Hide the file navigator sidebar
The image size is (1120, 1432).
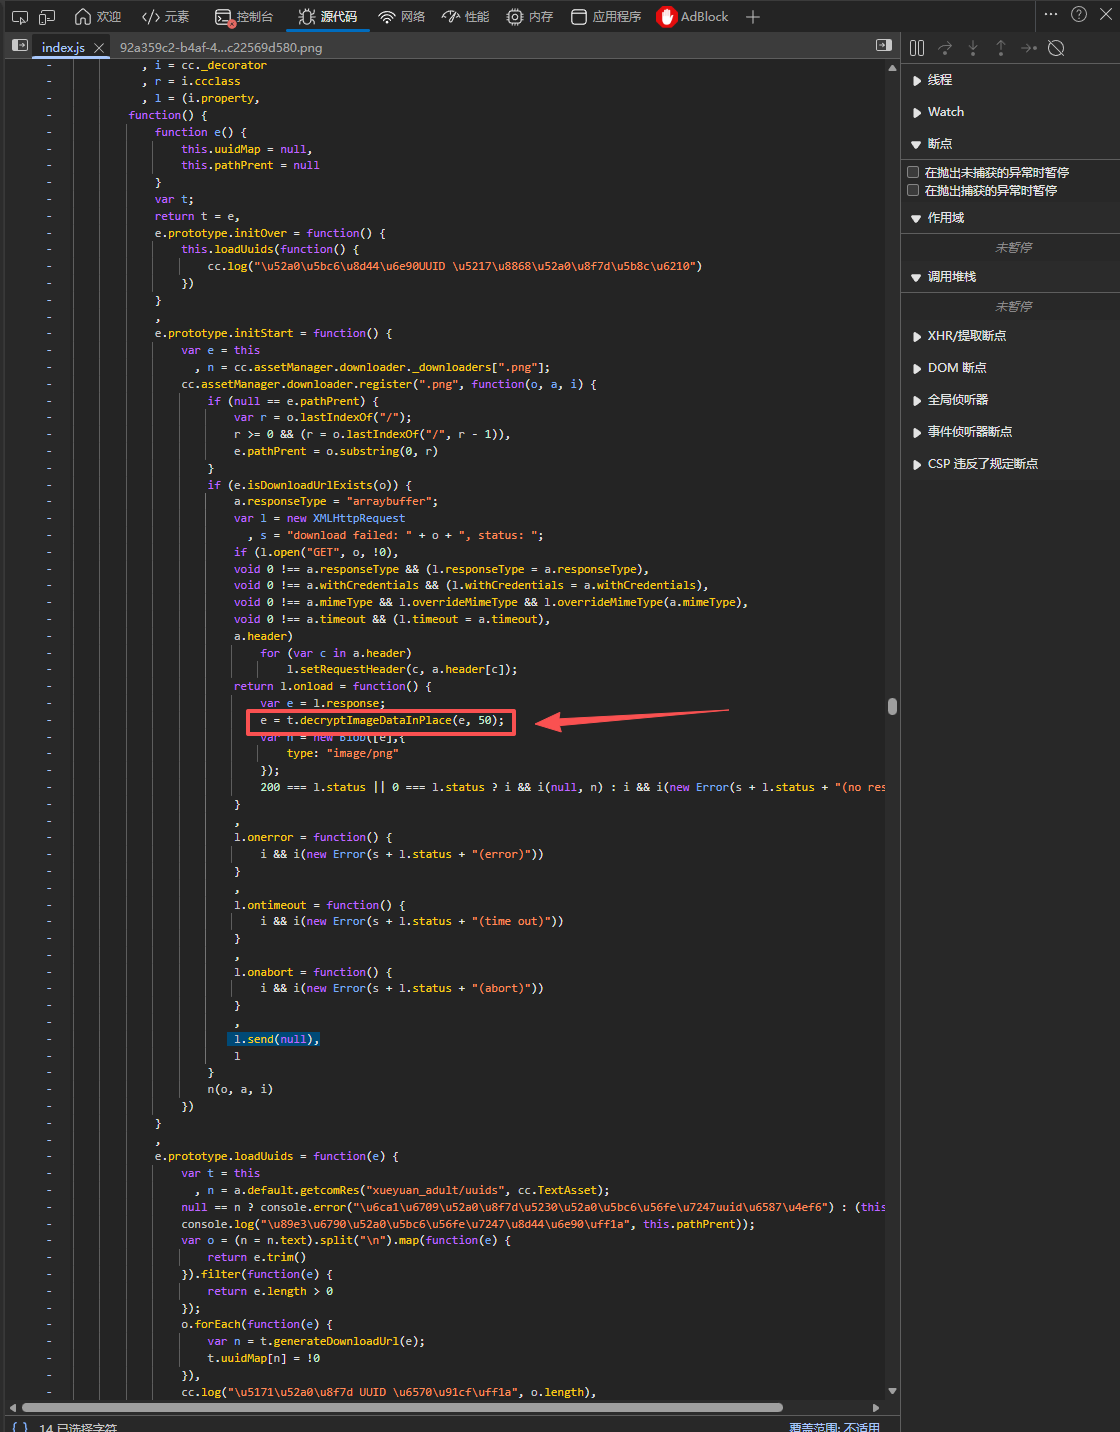click(19, 46)
